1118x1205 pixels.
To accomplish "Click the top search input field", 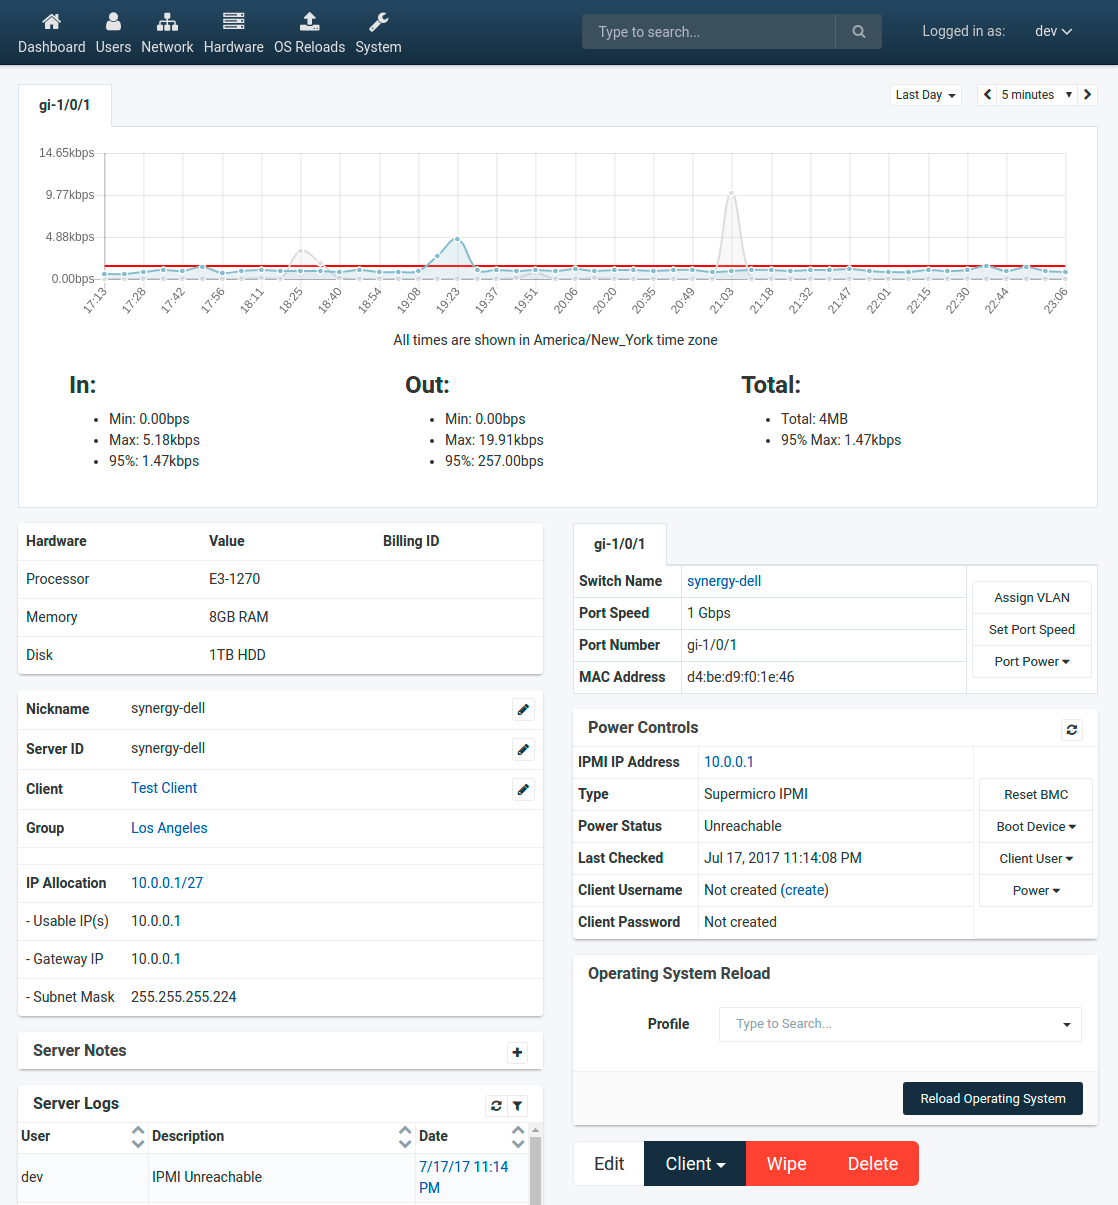I will [708, 32].
